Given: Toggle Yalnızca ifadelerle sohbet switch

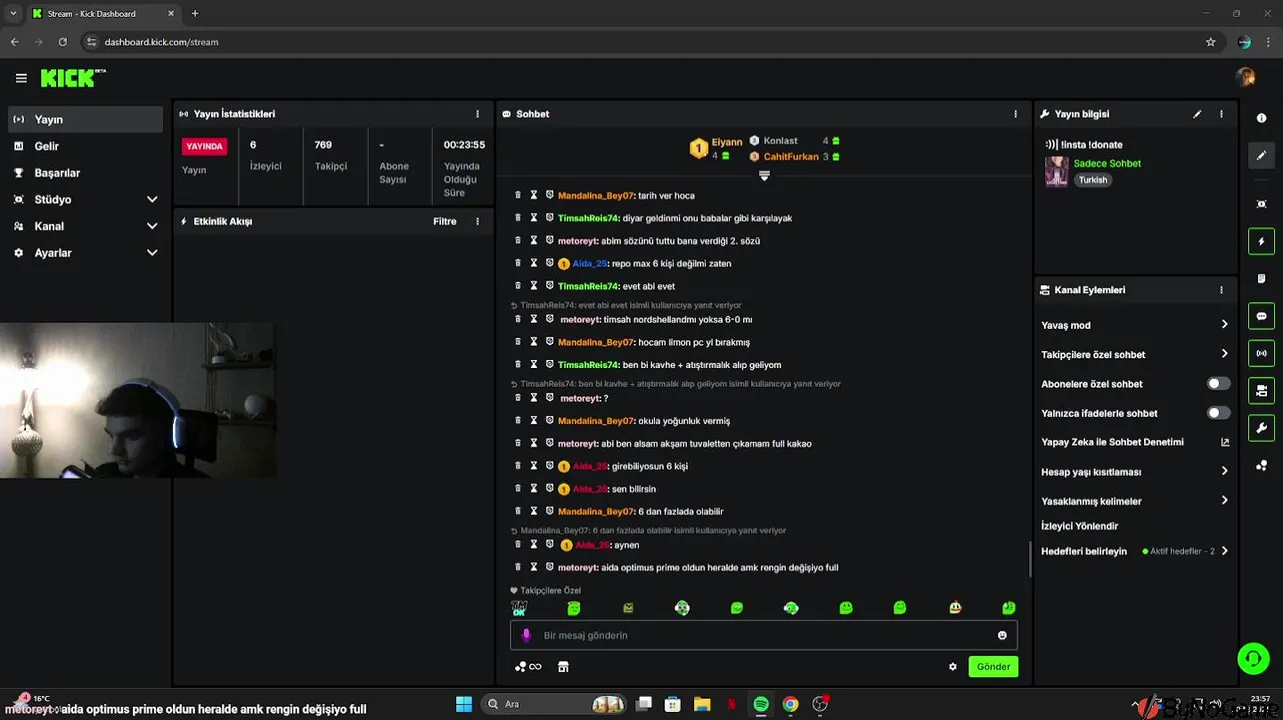Looking at the screenshot, I should [1218, 413].
